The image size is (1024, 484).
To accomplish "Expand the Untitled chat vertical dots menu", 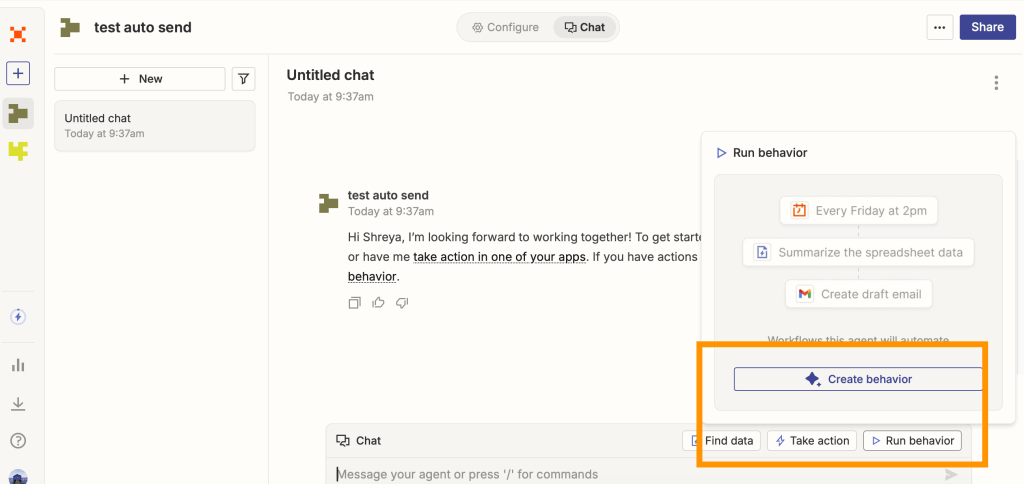I will pos(996,83).
